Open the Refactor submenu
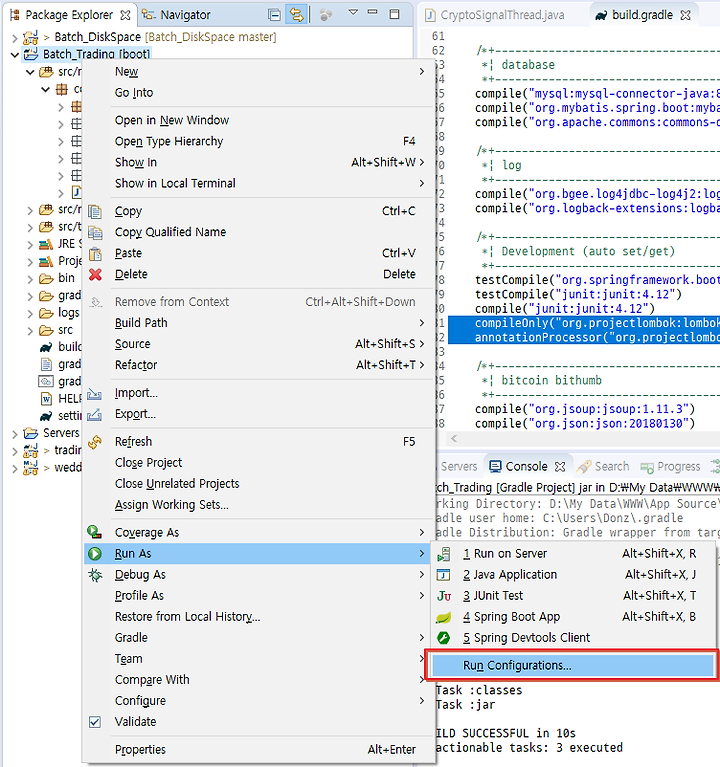 [259, 365]
